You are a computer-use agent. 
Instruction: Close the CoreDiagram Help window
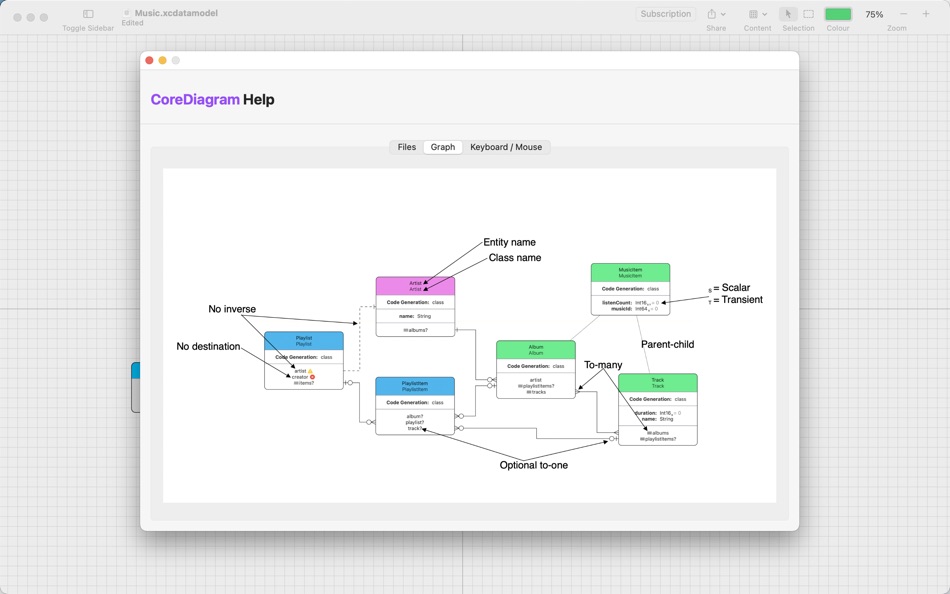point(149,60)
